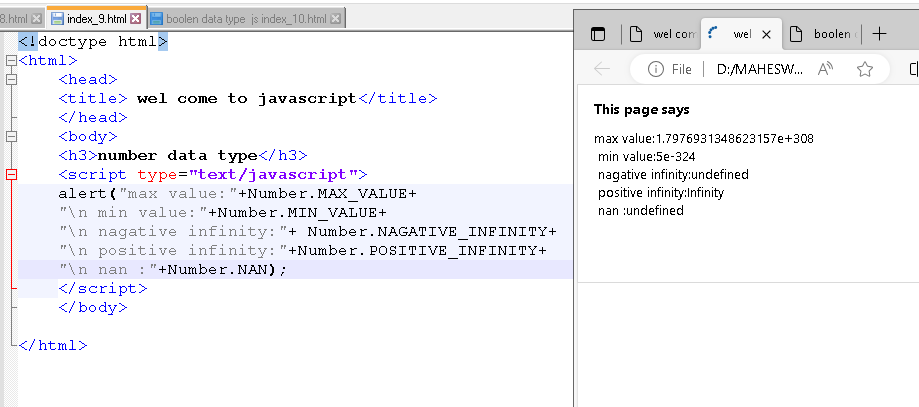Screen dimensions: 919x407
Task: Collapse the red <script> fold marker
Action: click(x=12, y=175)
